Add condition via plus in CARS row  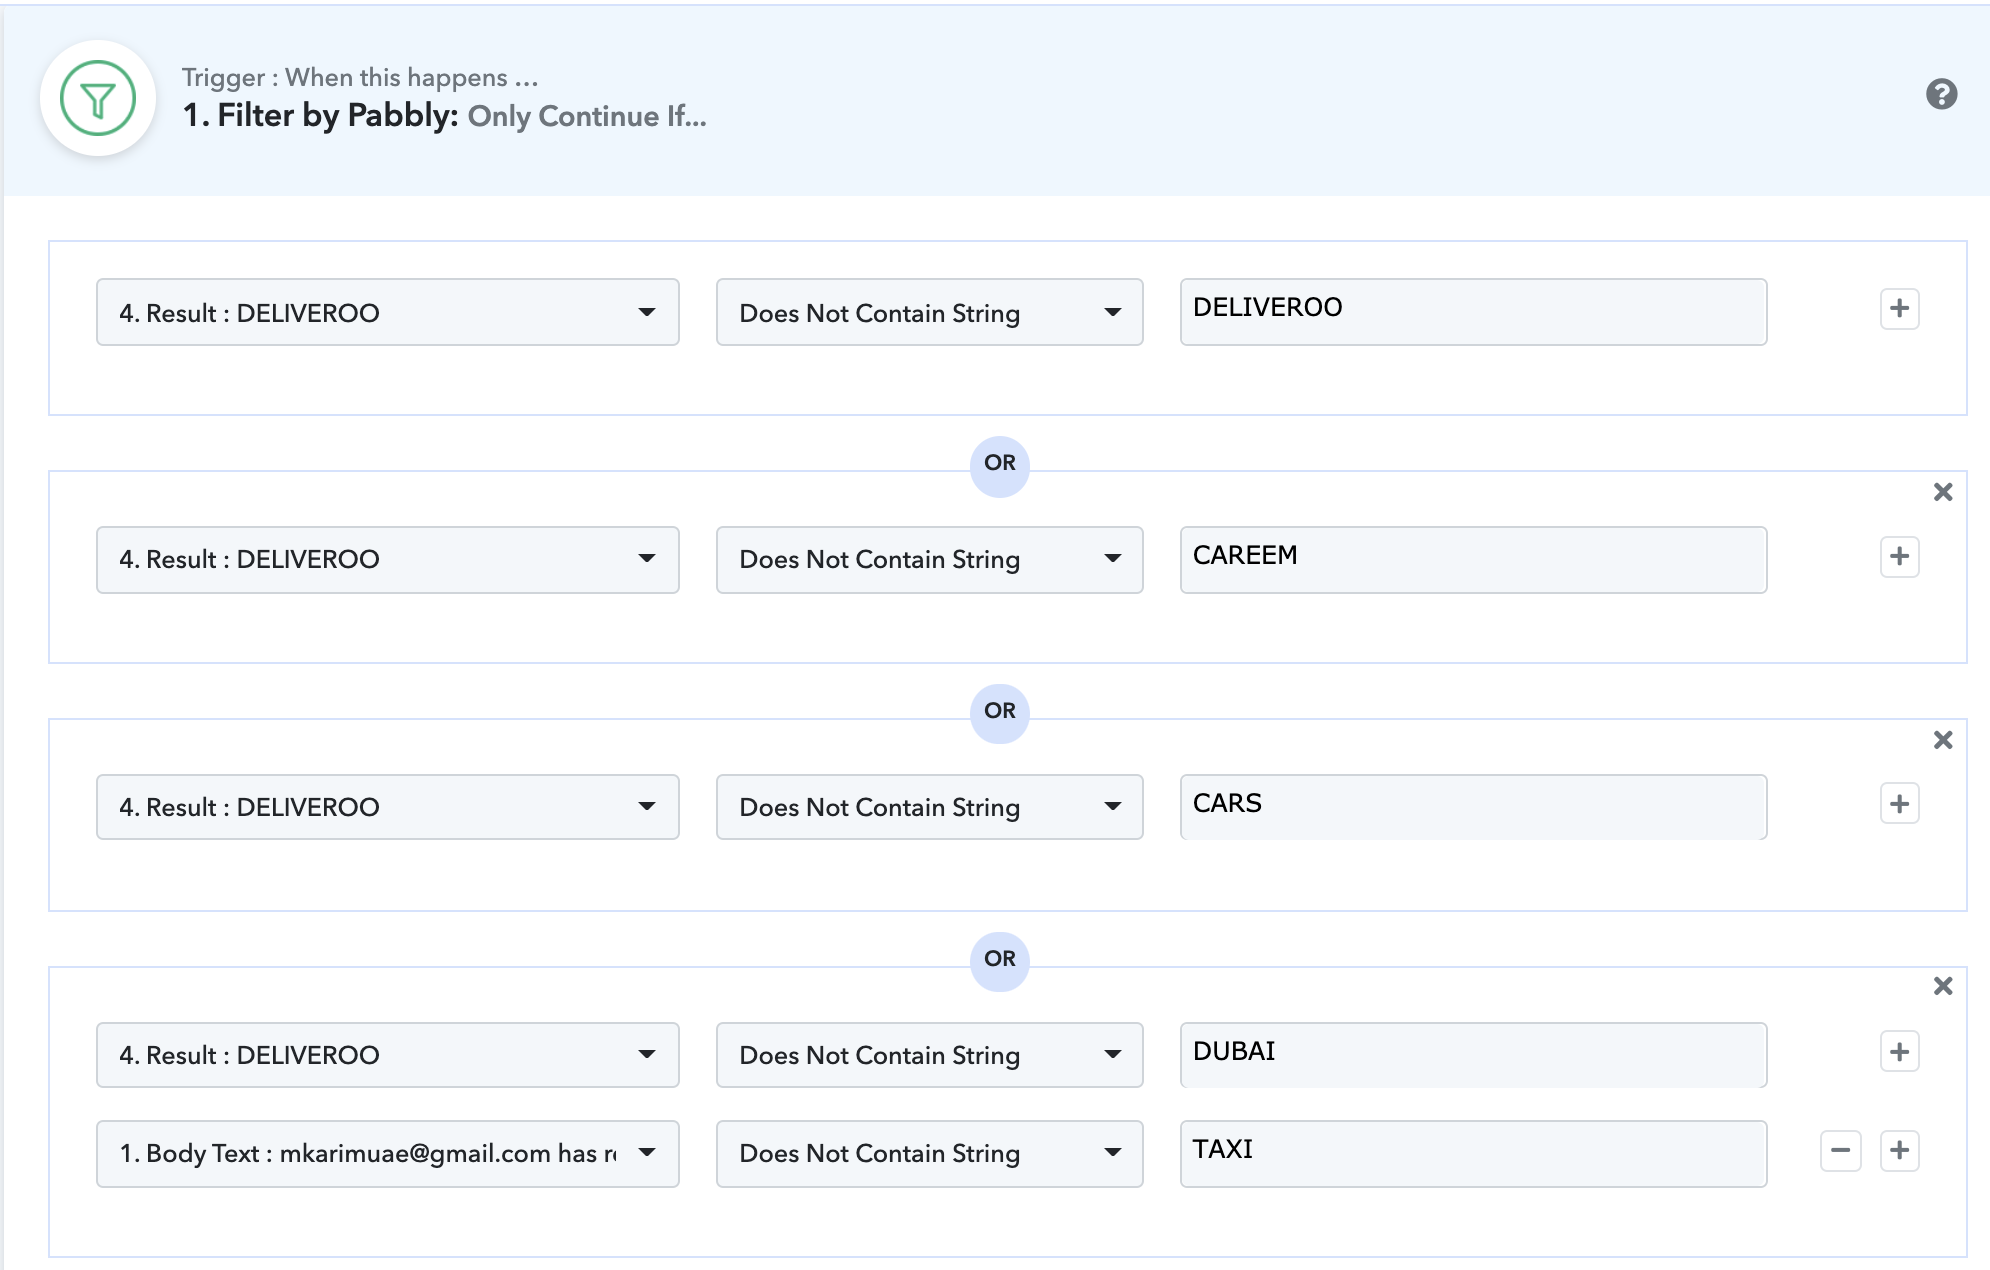tap(1899, 804)
